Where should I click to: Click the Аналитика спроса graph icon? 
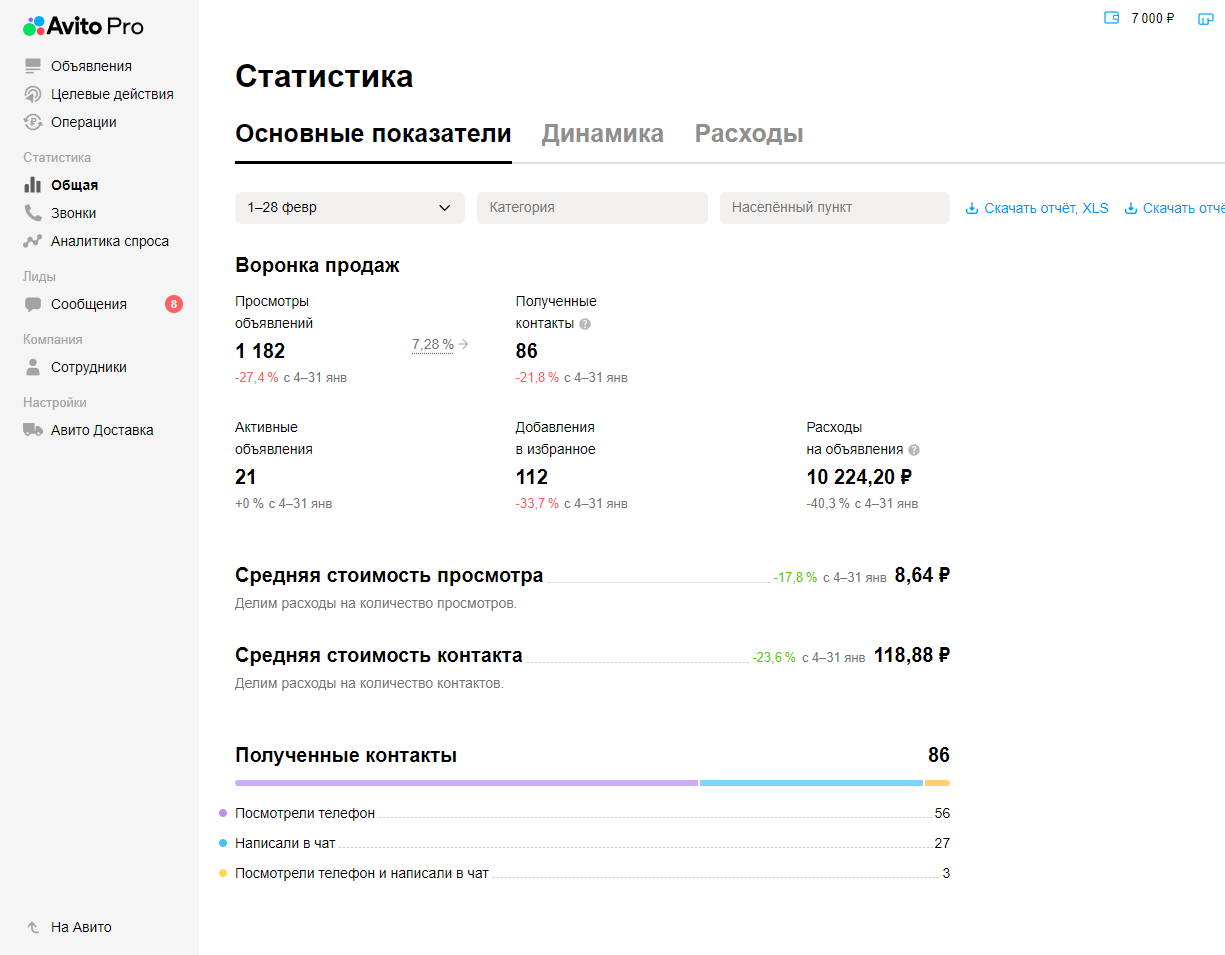point(33,241)
